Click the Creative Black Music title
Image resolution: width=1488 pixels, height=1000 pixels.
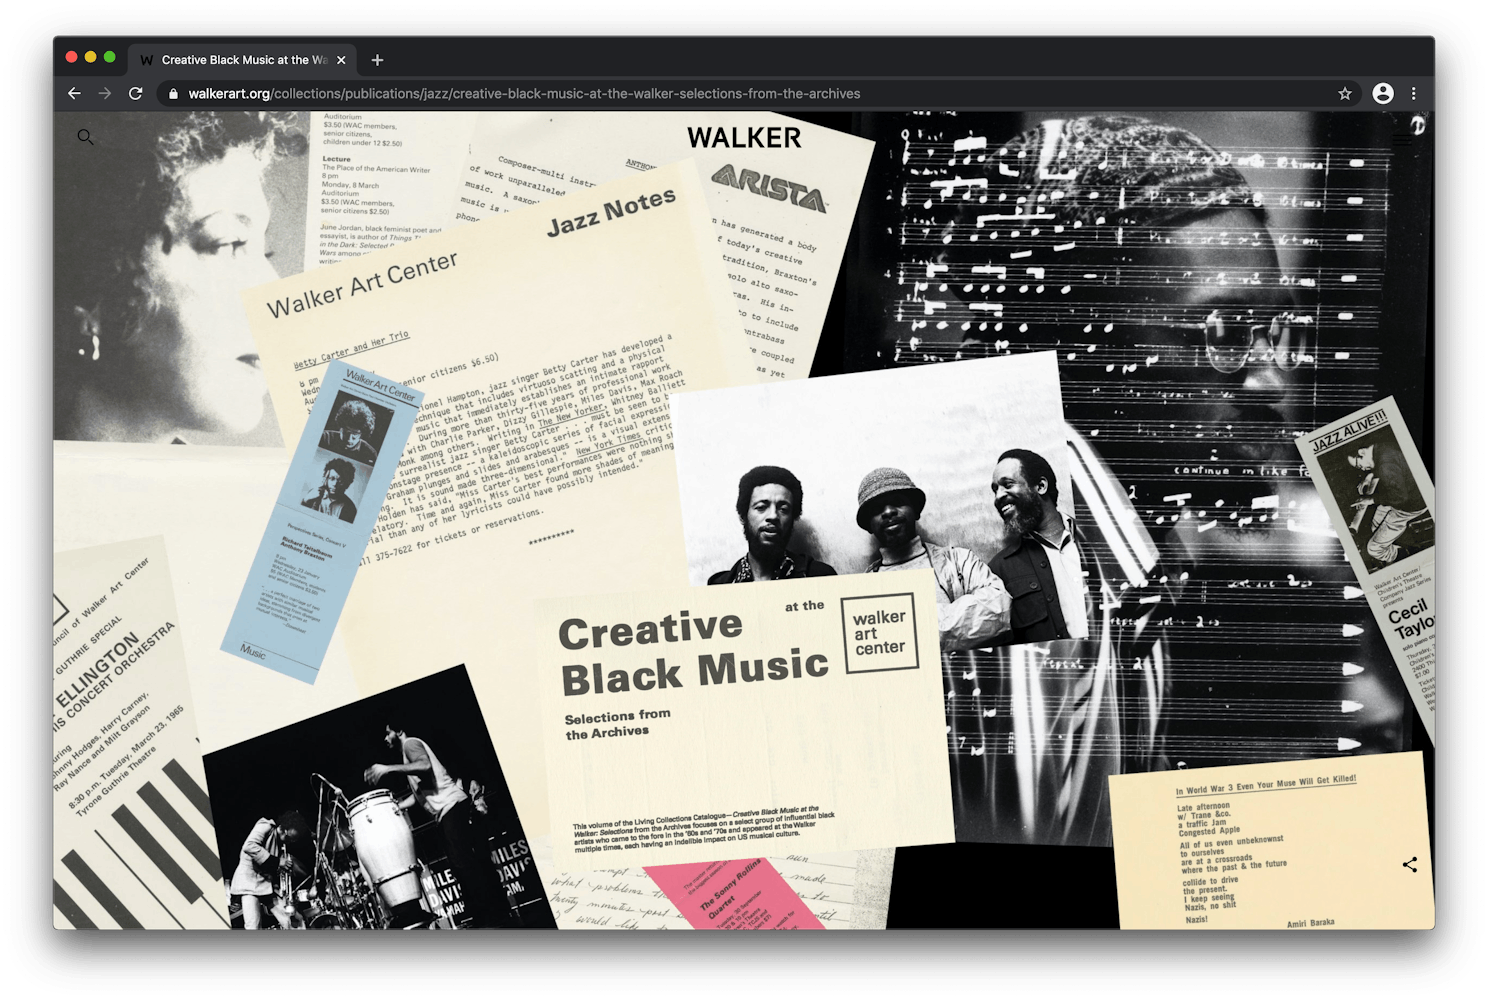[x=693, y=653]
